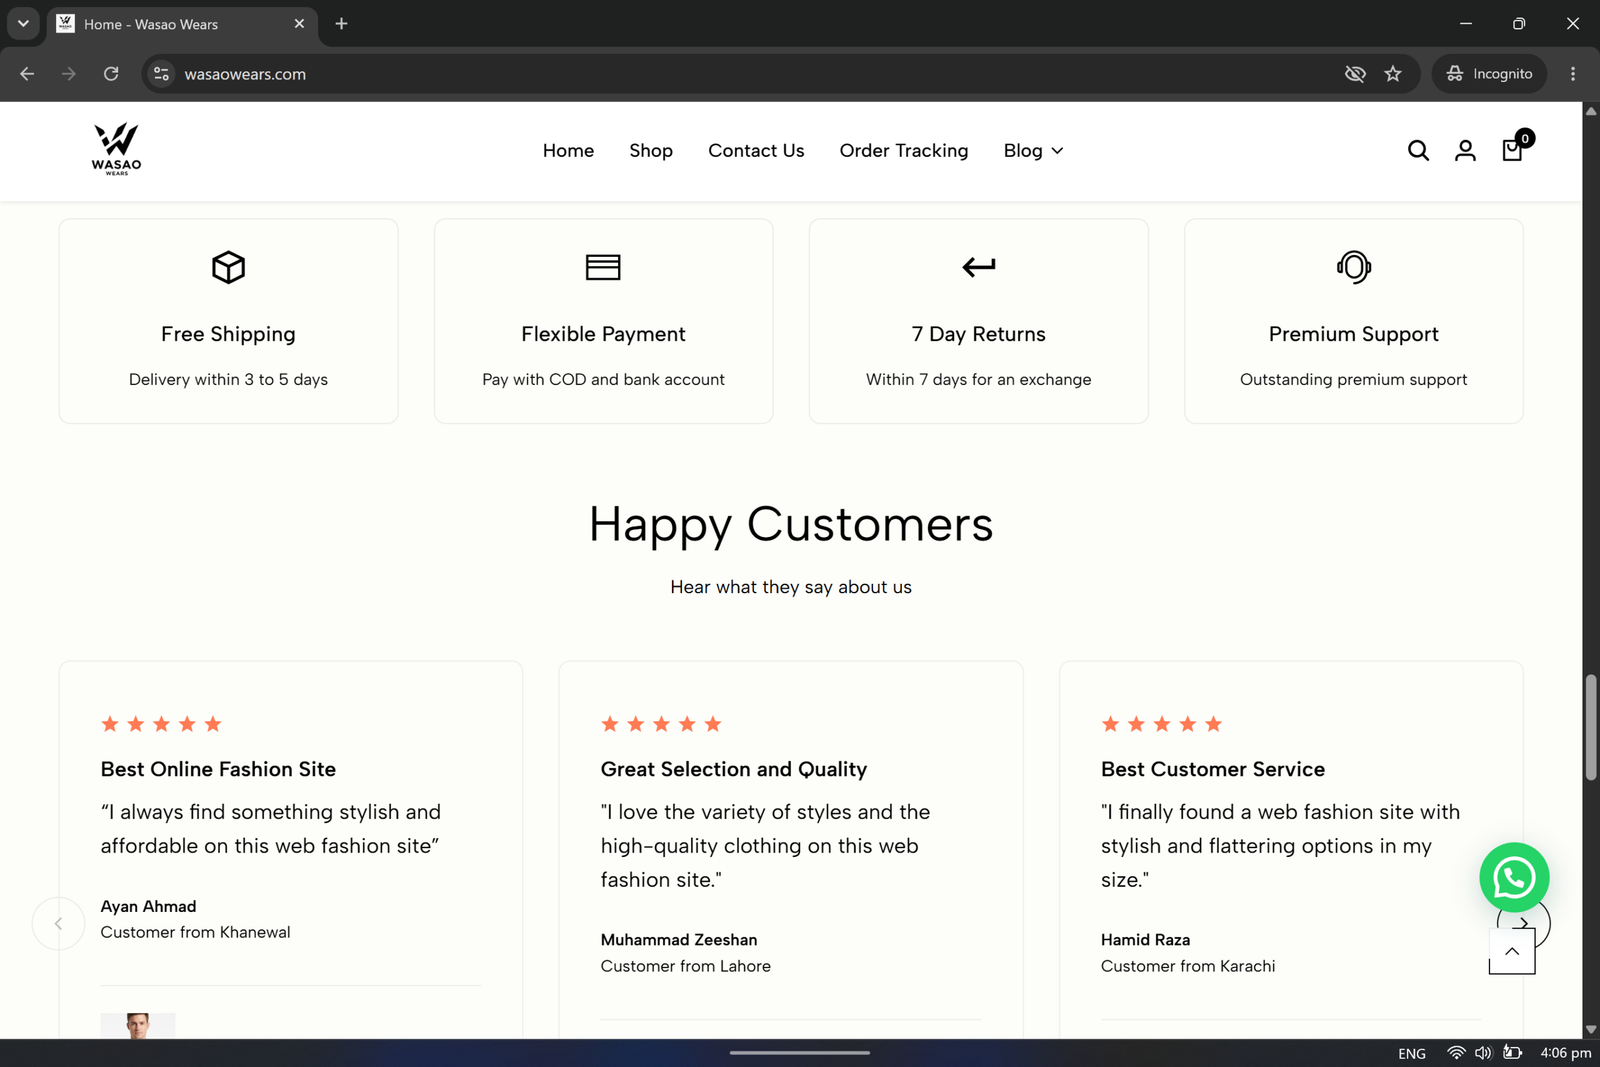
Task: Open Chrome three-dot menu
Action: pos(1573,74)
